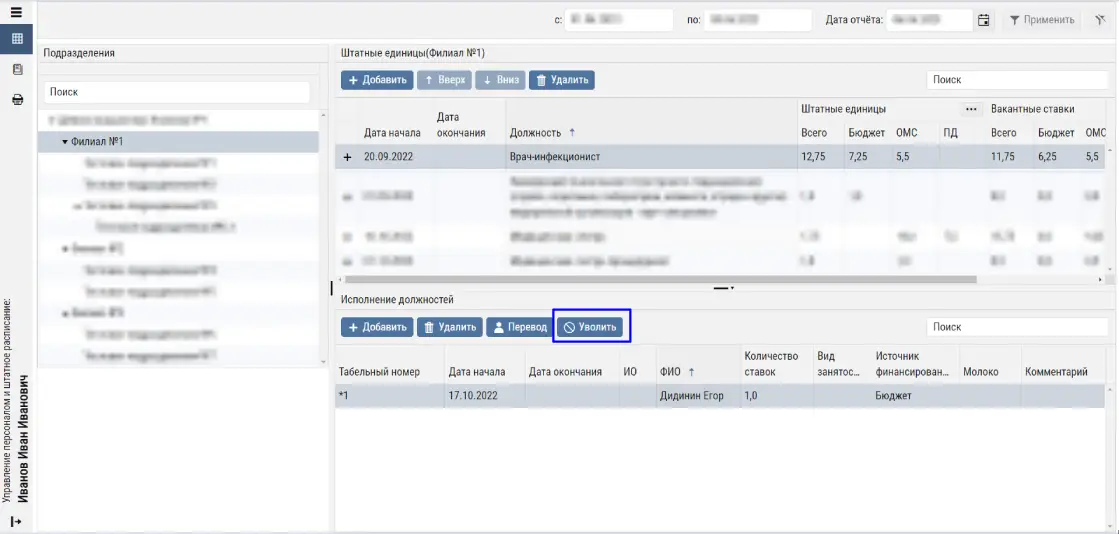Click the clear filter icon next to Применить
Screen dimensions: 1119x534
(x=1099, y=20)
